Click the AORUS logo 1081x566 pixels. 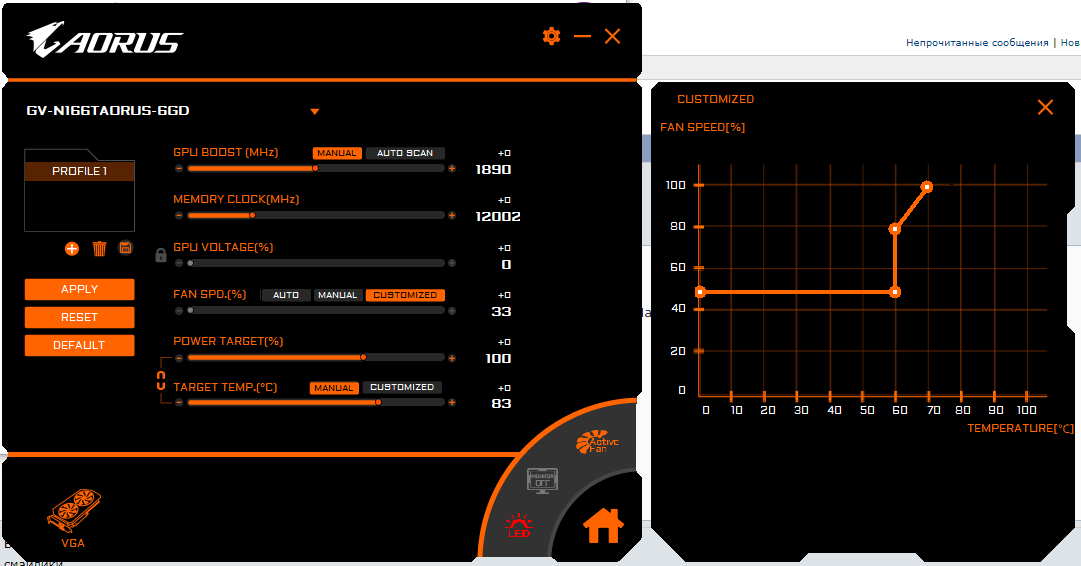point(104,40)
